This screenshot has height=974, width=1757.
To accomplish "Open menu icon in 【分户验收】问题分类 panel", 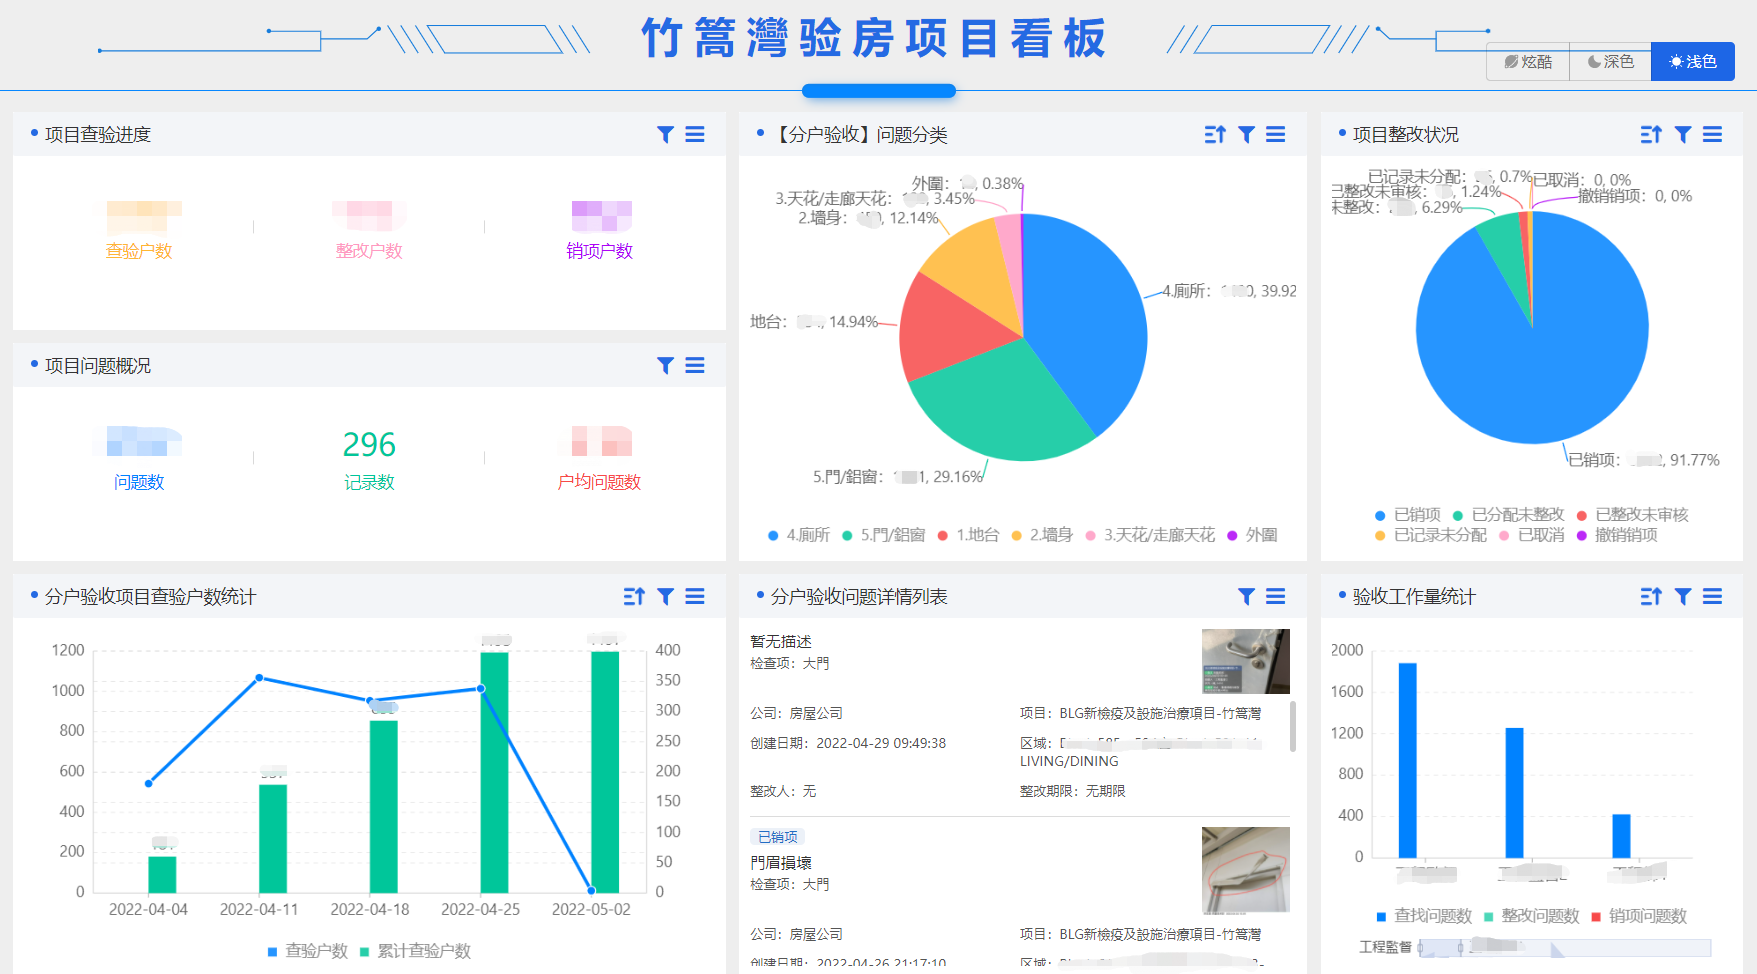I will click(x=1276, y=135).
